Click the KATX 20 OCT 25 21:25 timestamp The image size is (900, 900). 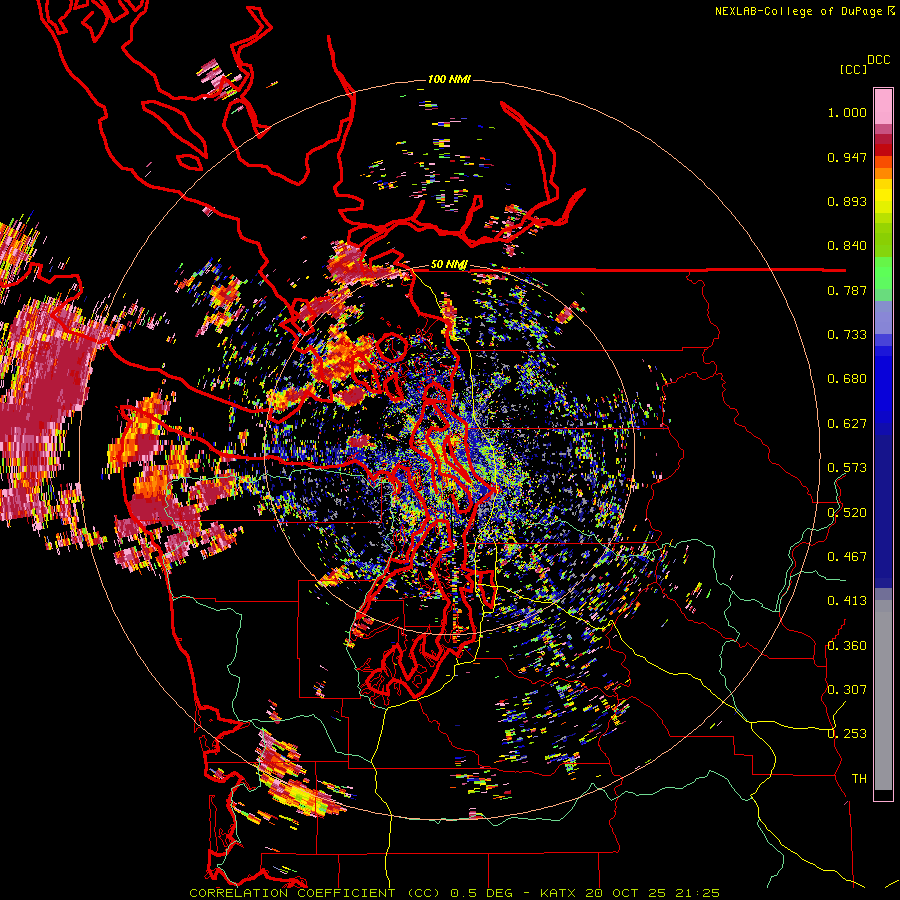[x=630, y=893]
